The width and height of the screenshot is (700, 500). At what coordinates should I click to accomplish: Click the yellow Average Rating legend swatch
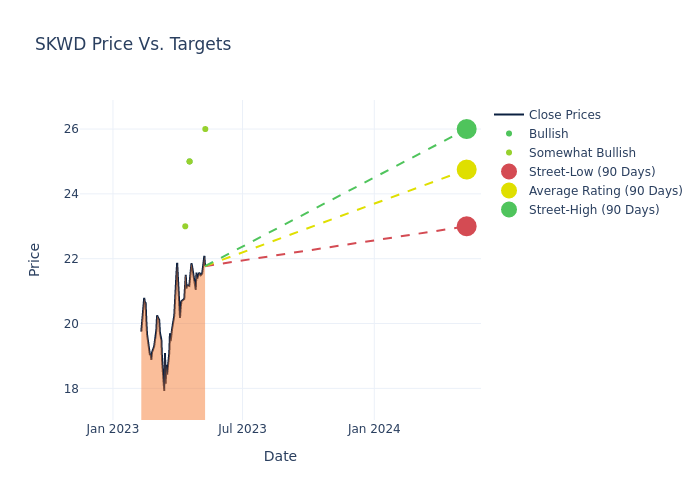click(x=509, y=191)
